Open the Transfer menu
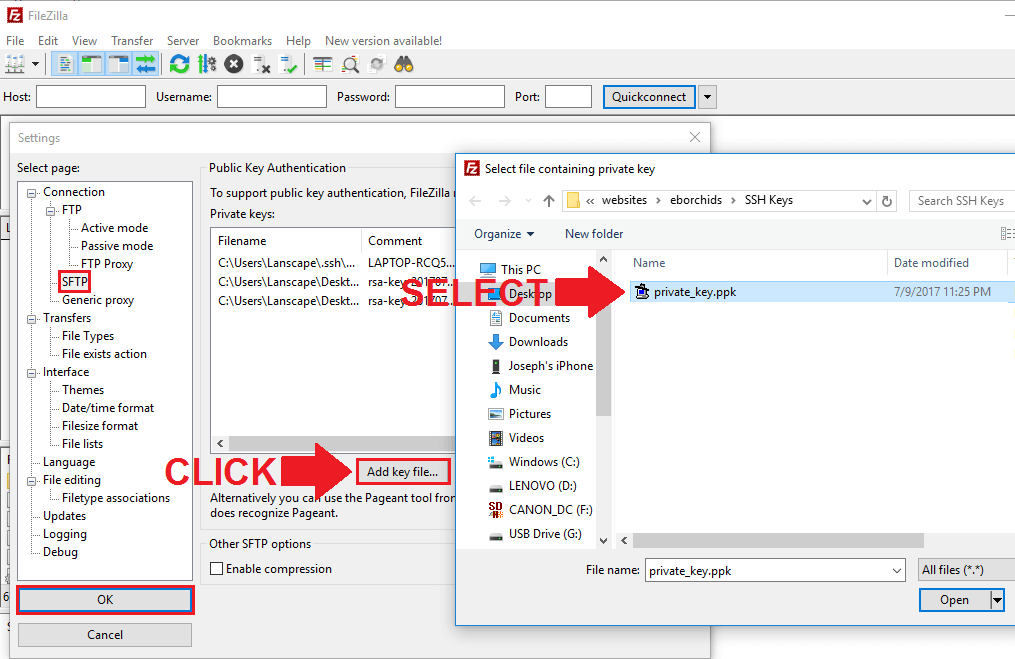Screen dimensions: 1015x659 coord(132,41)
